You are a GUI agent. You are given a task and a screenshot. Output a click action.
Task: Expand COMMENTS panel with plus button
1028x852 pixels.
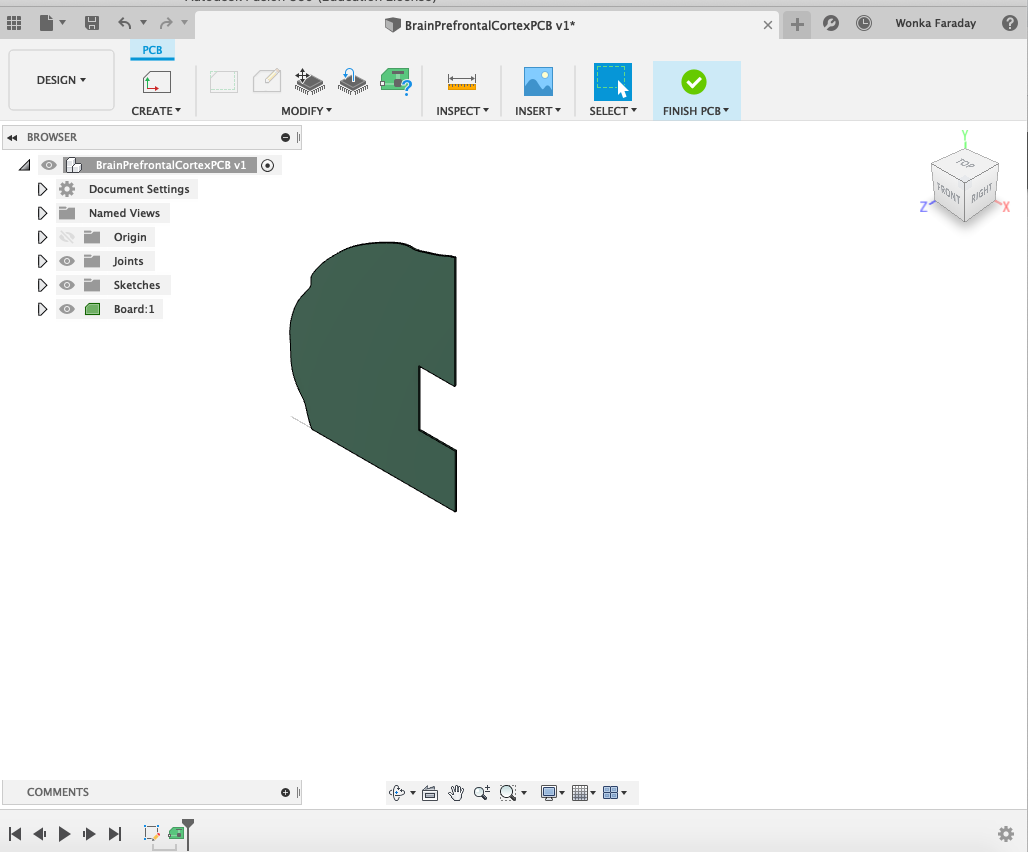tap(285, 792)
